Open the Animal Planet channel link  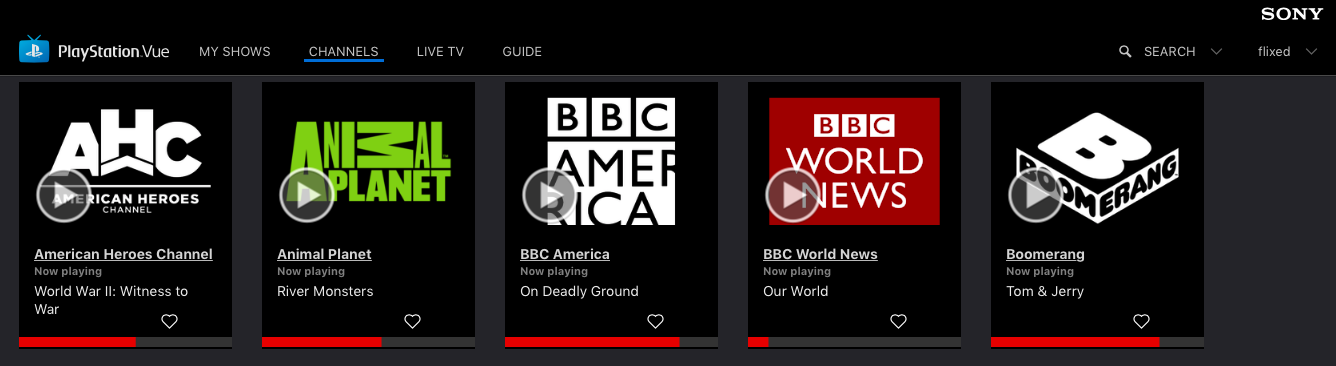[324, 254]
